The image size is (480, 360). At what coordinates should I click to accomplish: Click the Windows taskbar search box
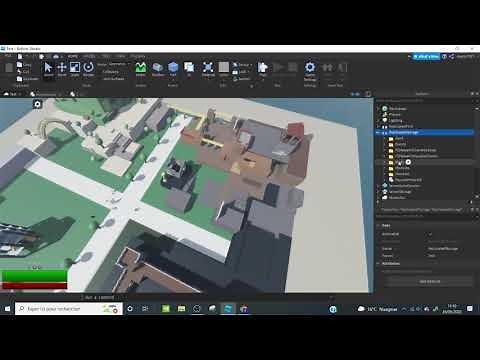[x=69, y=309]
